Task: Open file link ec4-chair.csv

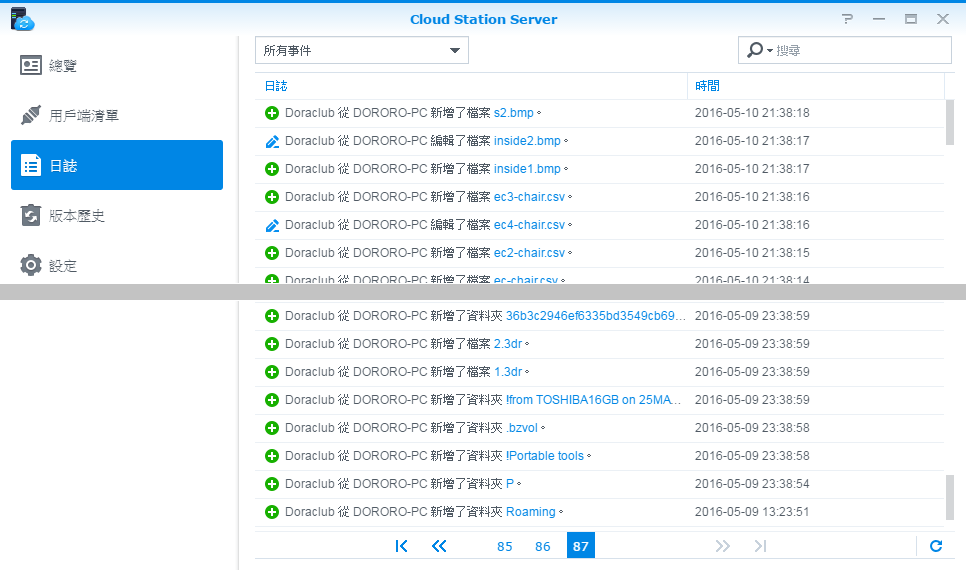Action: click(529, 225)
